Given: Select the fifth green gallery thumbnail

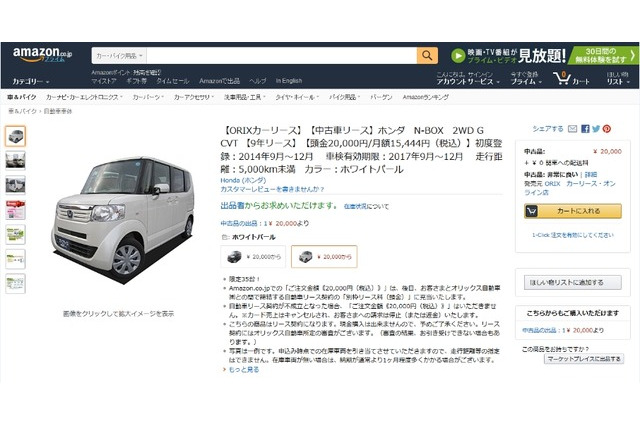Looking at the screenshot, I should 16,234.
